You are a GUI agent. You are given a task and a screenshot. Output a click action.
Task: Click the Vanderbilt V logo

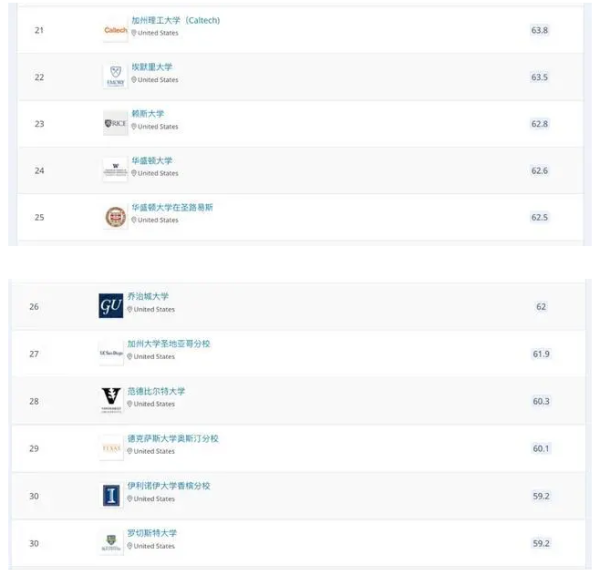pyautogui.click(x=111, y=400)
